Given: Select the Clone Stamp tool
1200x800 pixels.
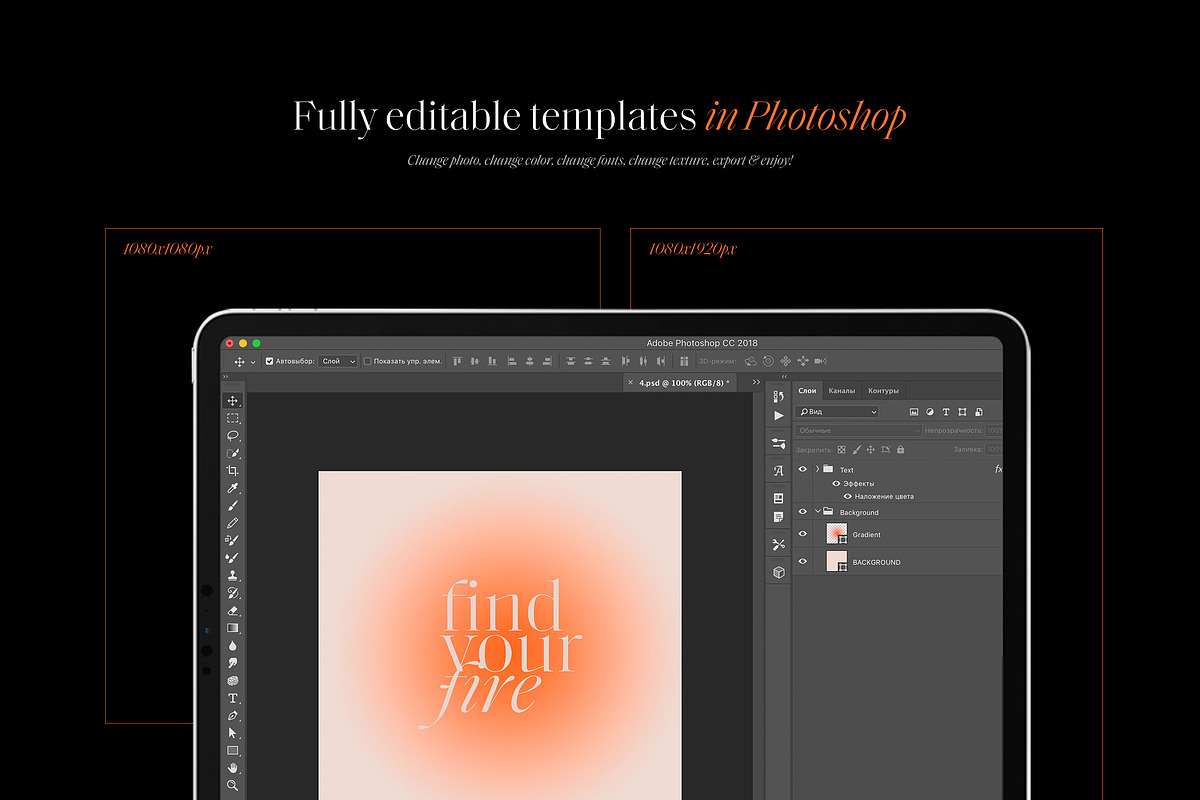Looking at the screenshot, I should pos(233,575).
